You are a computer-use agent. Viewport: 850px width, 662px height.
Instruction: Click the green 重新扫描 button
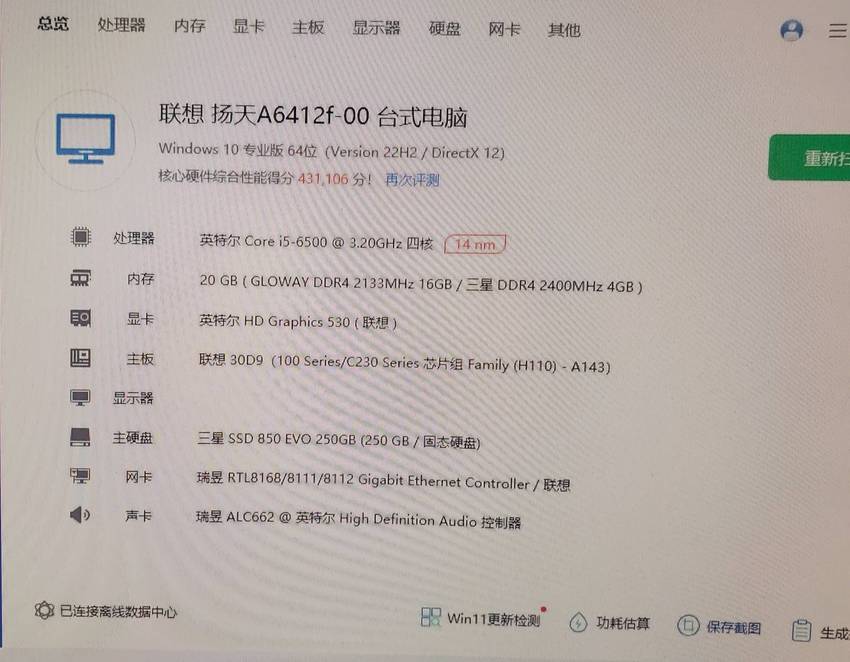(x=809, y=158)
